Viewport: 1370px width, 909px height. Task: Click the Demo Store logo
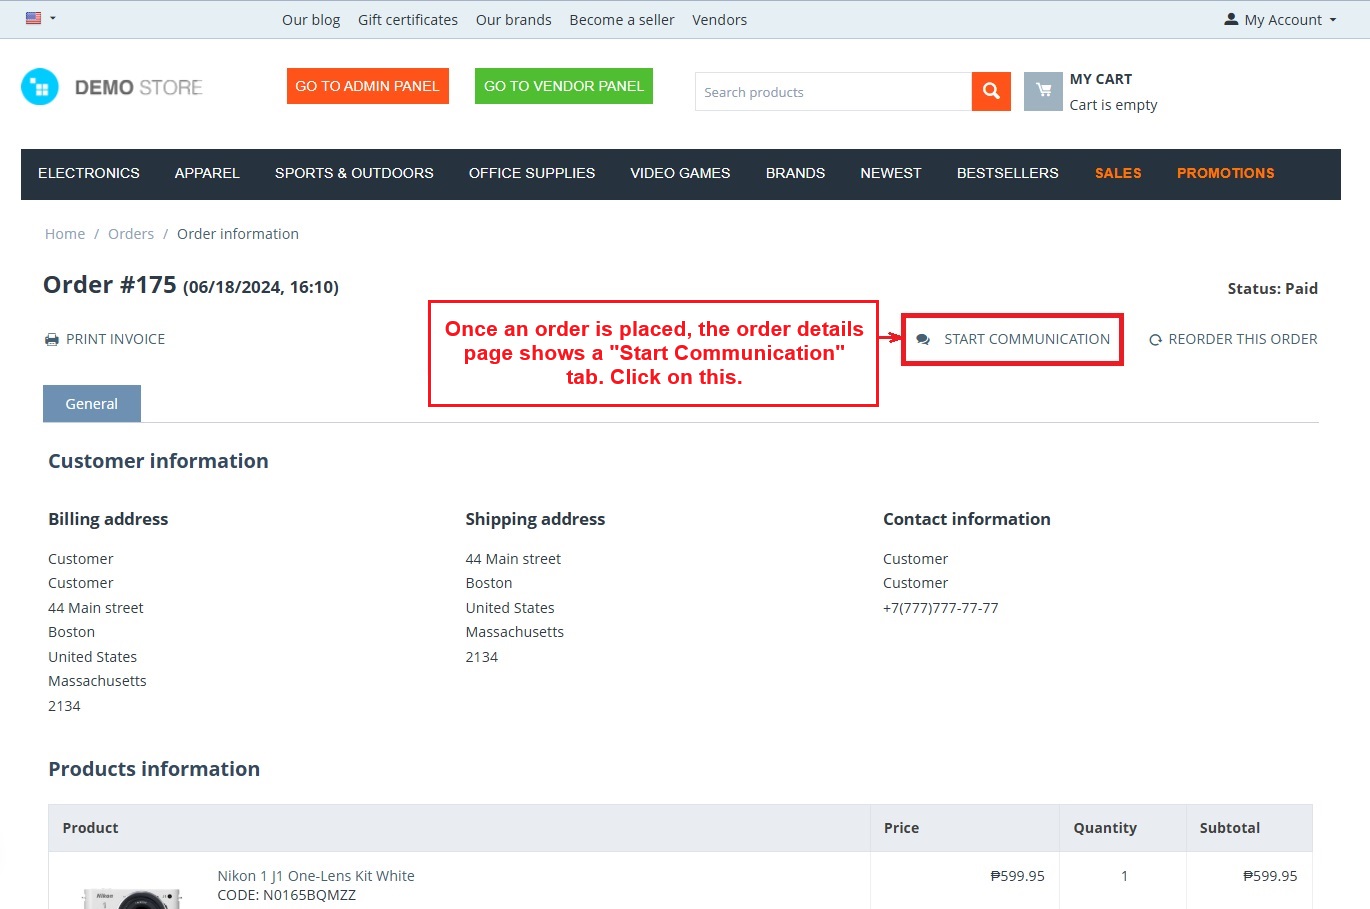112,88
